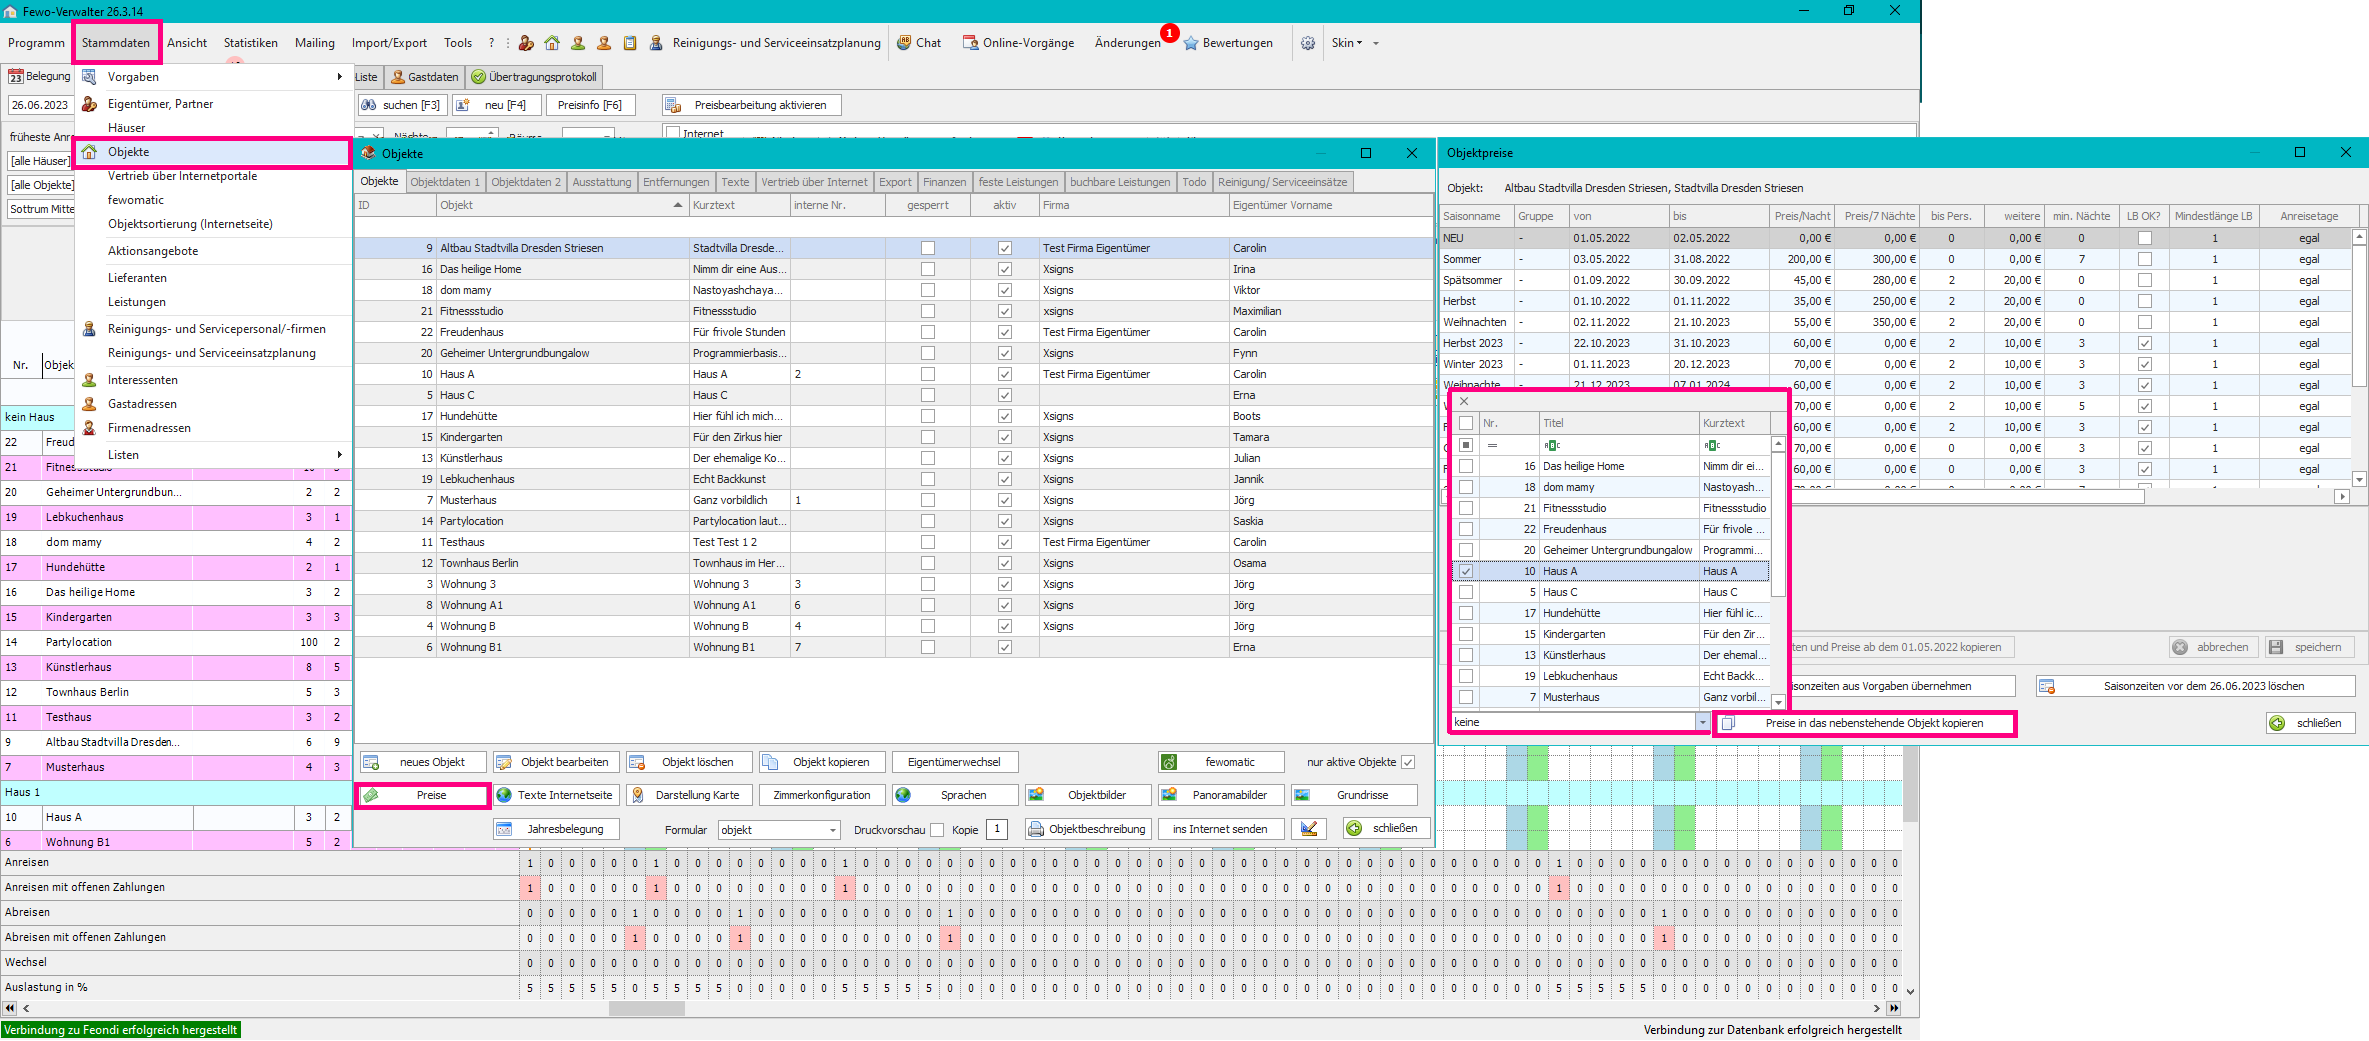2369x1041 pixels.
Task: Open settings via the gear icon
Action: (x=1308, y=43)
